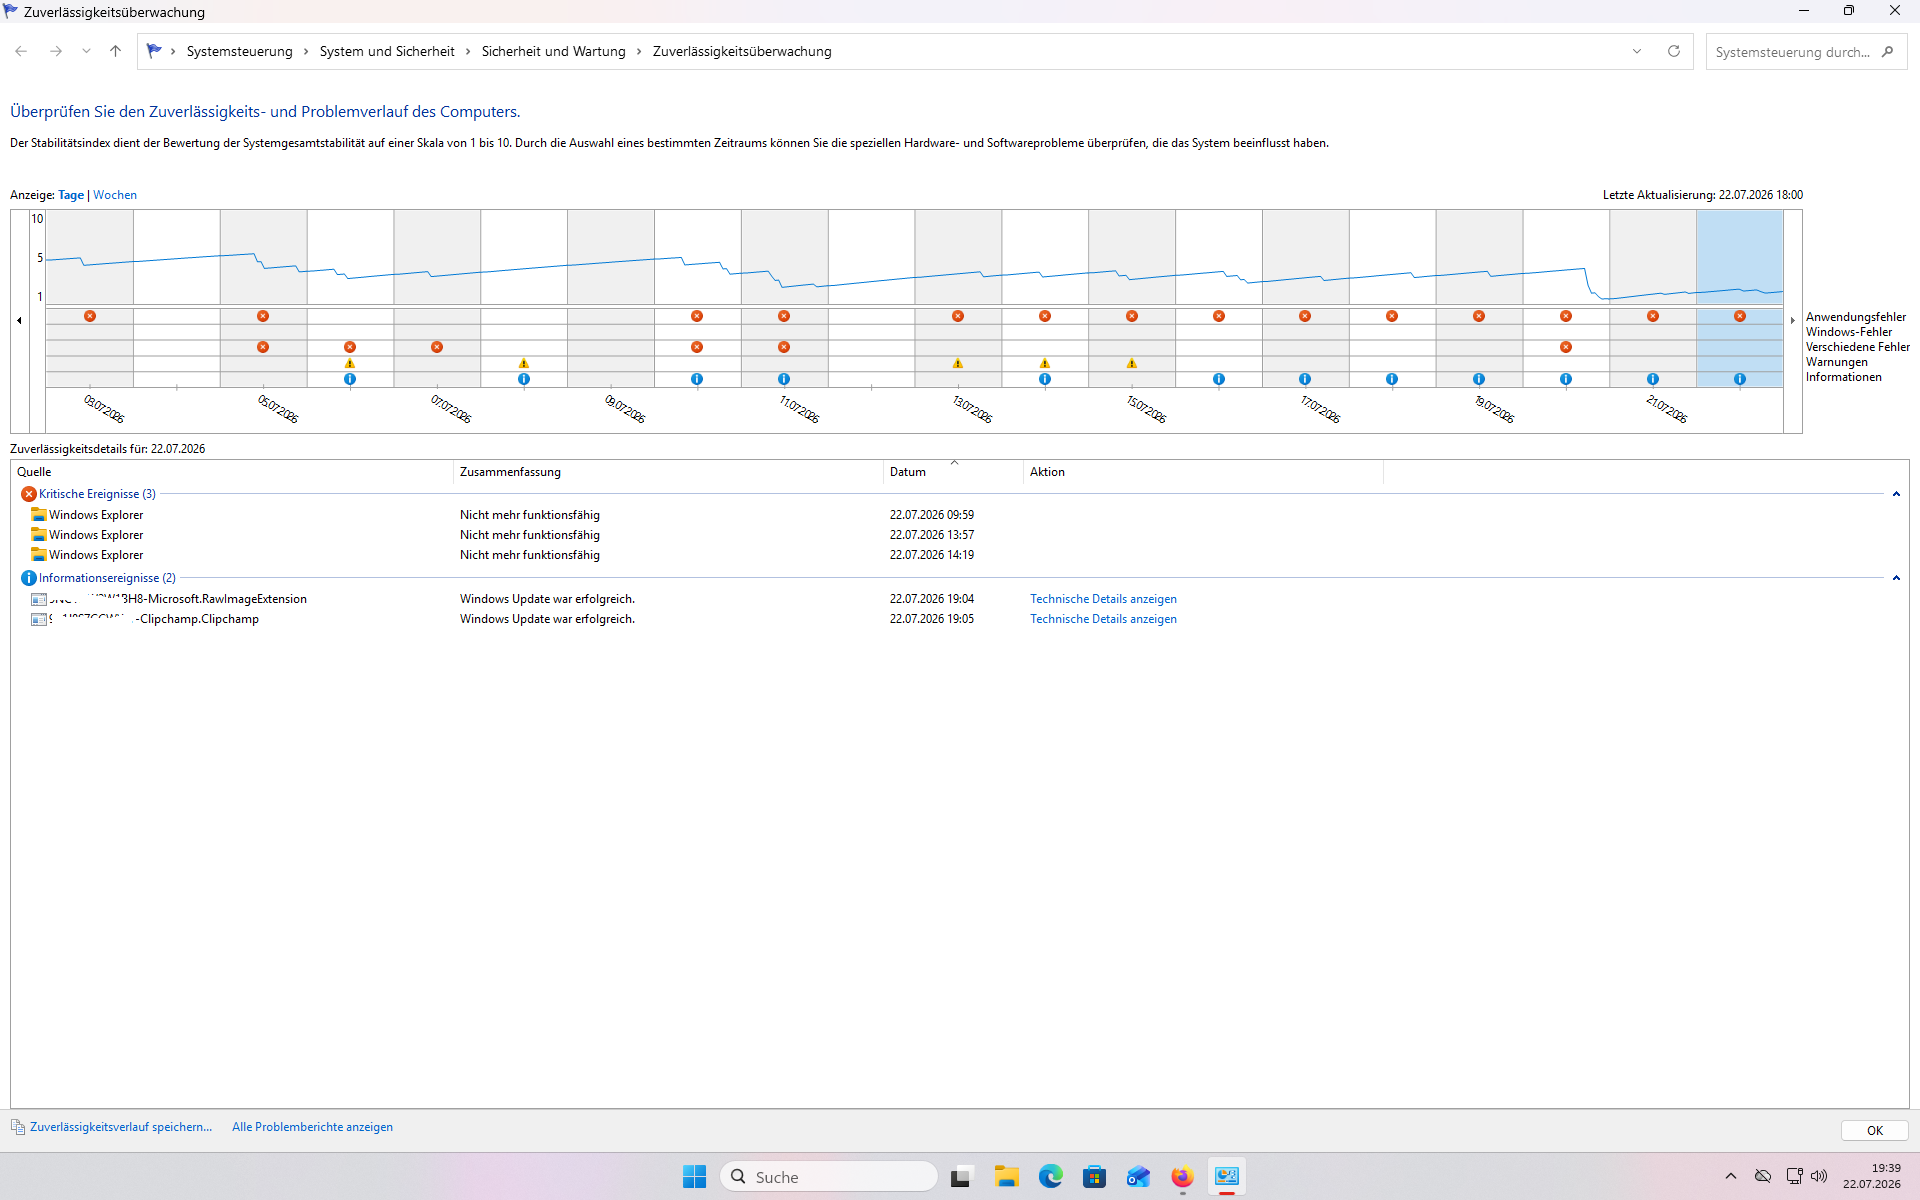Image resolution: width=1920 pixels, height=1200 pixels.
Task: Show technical details for Clipchamp update
Action: click(x=1103, y=619)
